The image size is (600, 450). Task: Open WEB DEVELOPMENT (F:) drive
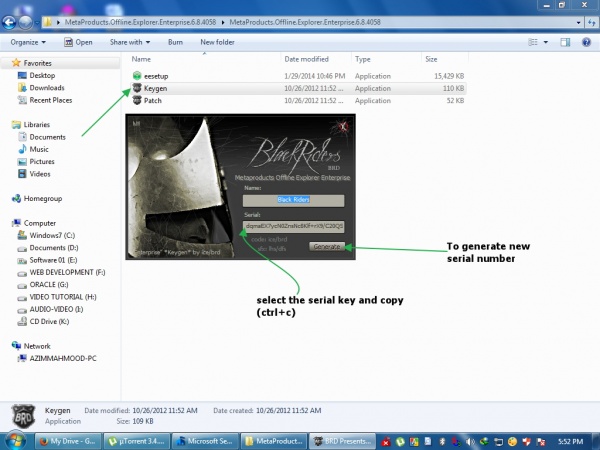[x=67, y=272]
